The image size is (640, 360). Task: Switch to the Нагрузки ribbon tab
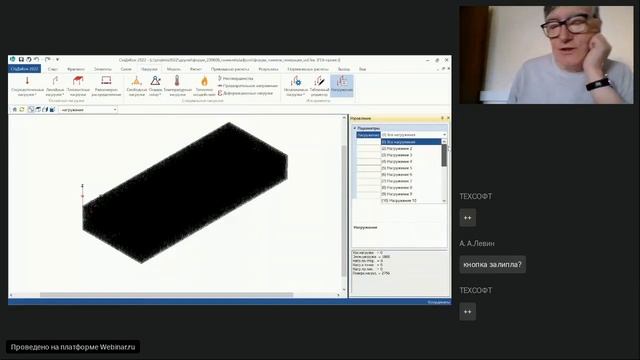click(149, 69)
